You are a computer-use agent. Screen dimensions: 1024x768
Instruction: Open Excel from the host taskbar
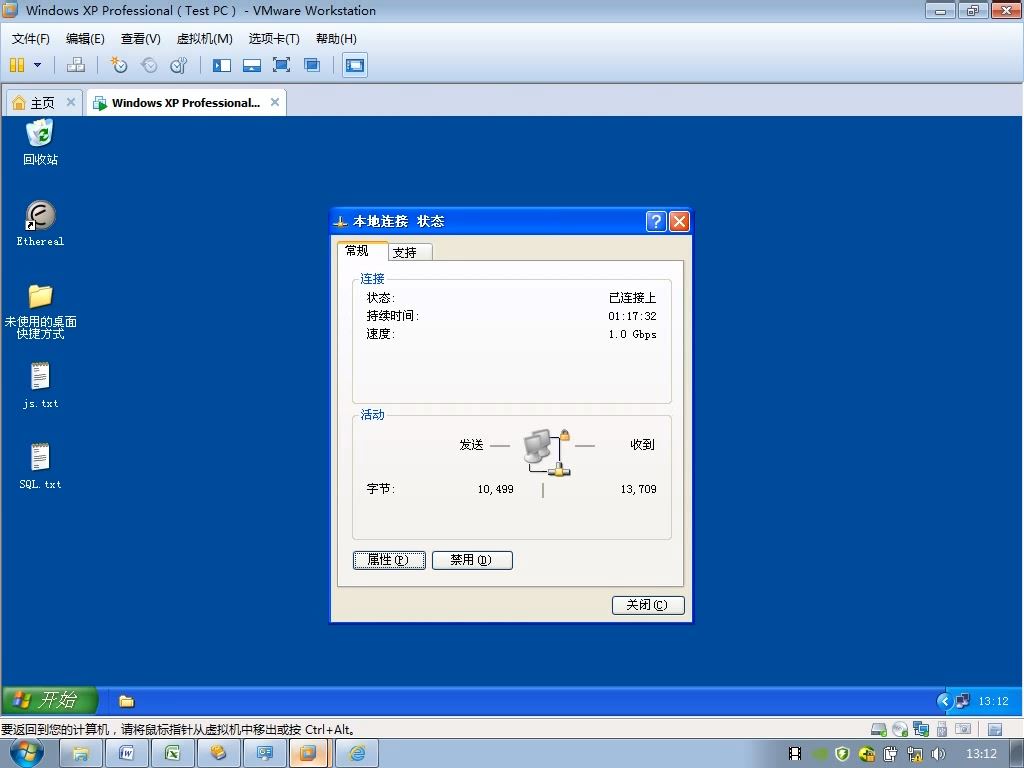pos(172,754)
